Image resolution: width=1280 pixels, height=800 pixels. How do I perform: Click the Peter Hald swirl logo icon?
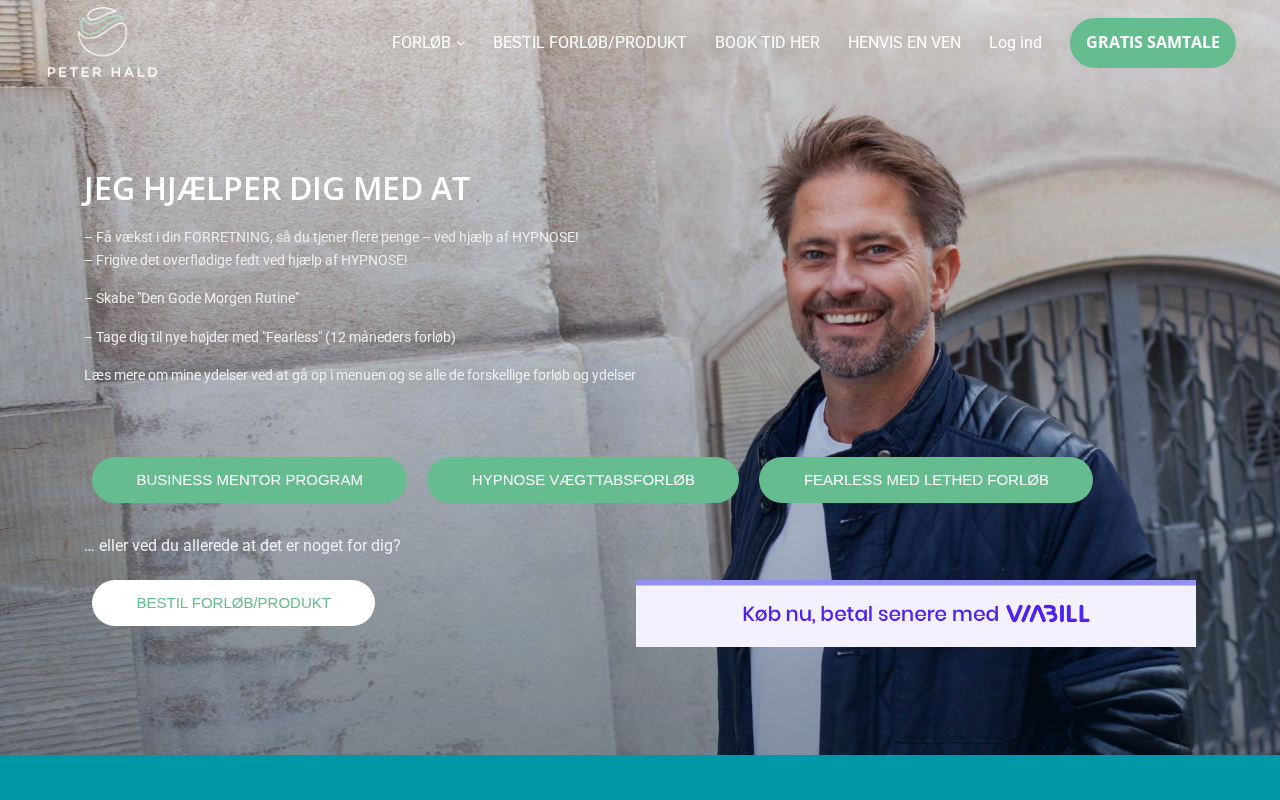click(x=104, y=32)
